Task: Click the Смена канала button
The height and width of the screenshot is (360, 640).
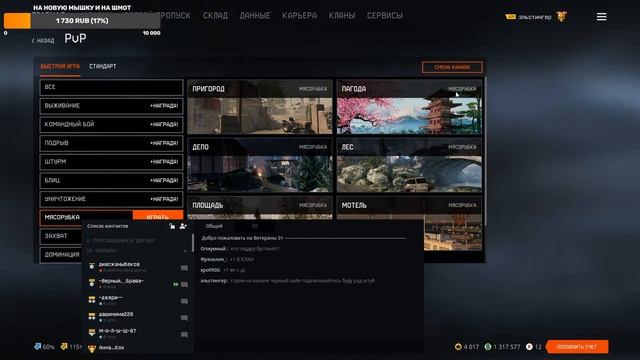Action: pos(452,67)
